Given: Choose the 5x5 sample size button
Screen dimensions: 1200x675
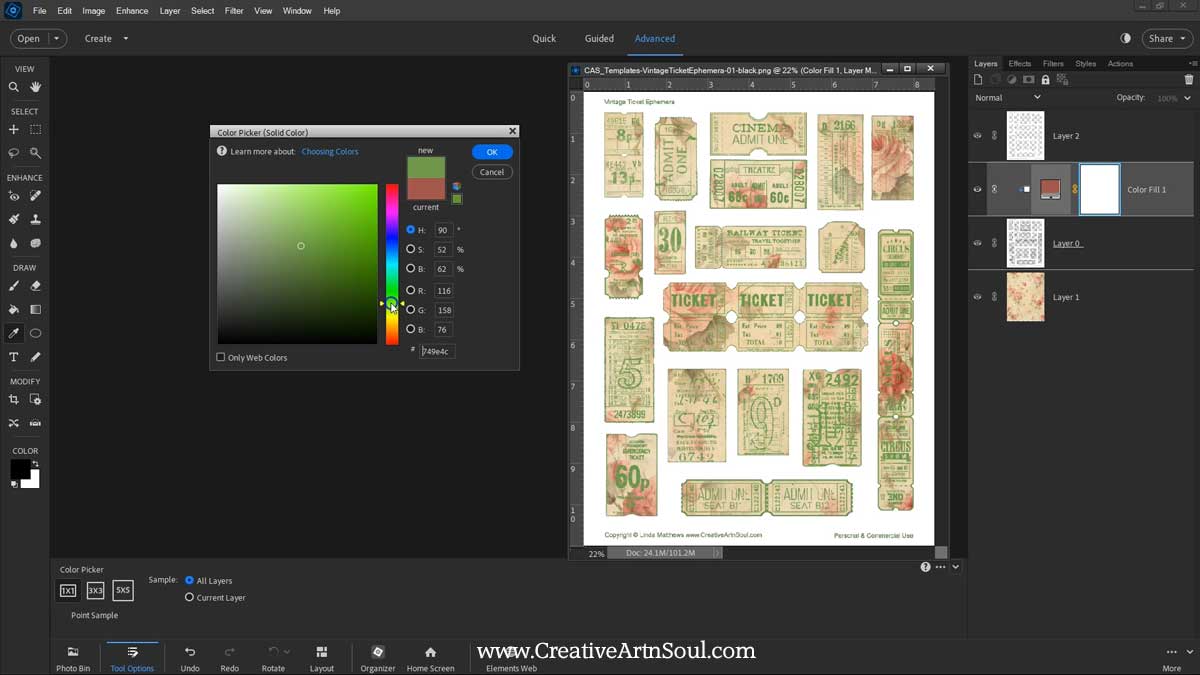Looking at the screenshot, I should point(123,590).
